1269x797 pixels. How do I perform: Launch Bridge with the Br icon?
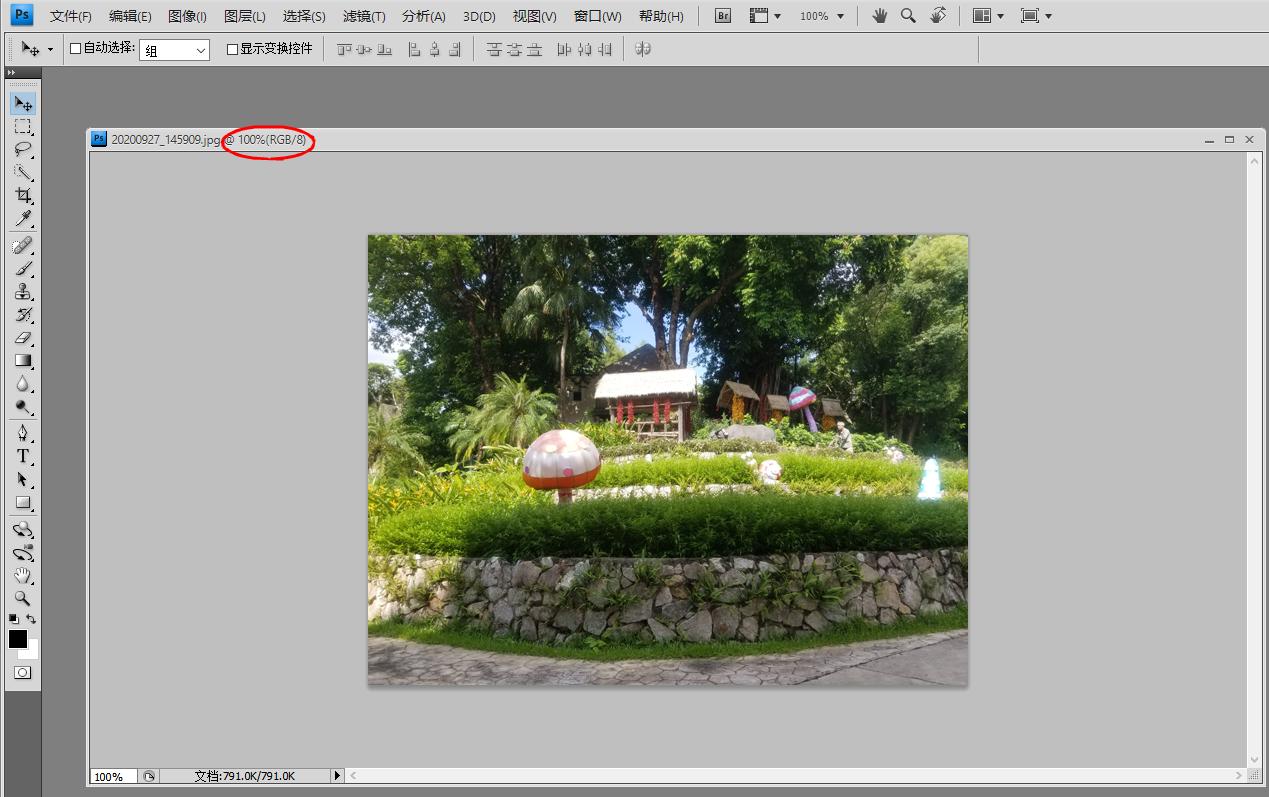723,16
